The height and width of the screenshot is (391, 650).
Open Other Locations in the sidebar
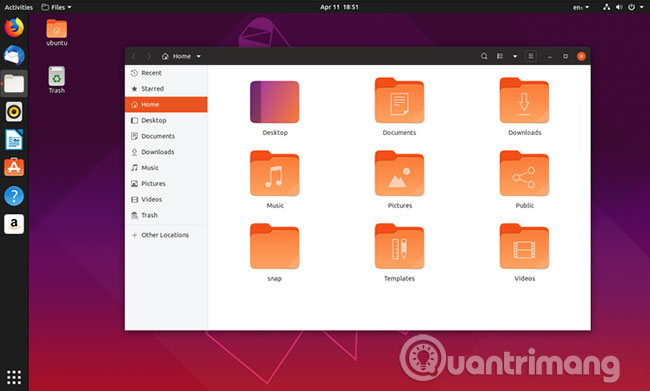tap(166, 235)
